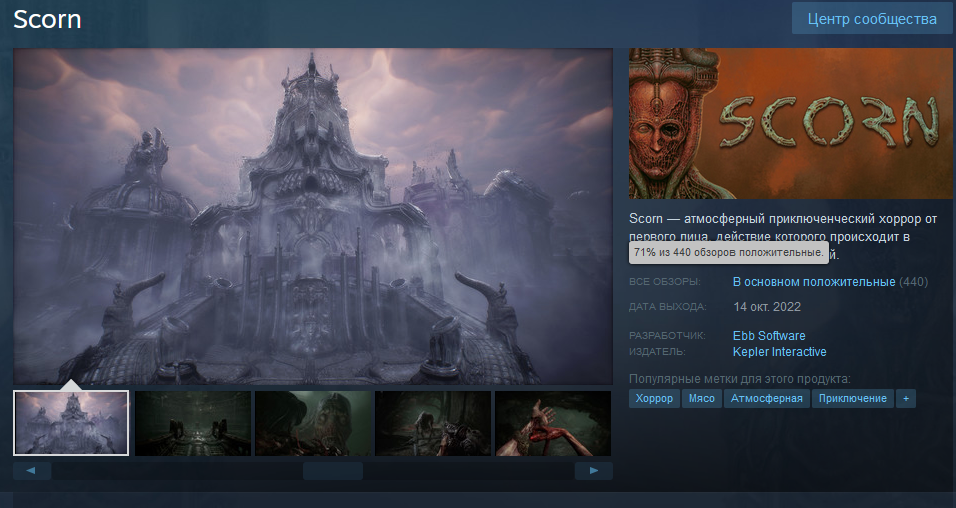Select the dark green corridor thumbnail
The height and width of the screenshot is (508, 956).
tap(193, 423)
